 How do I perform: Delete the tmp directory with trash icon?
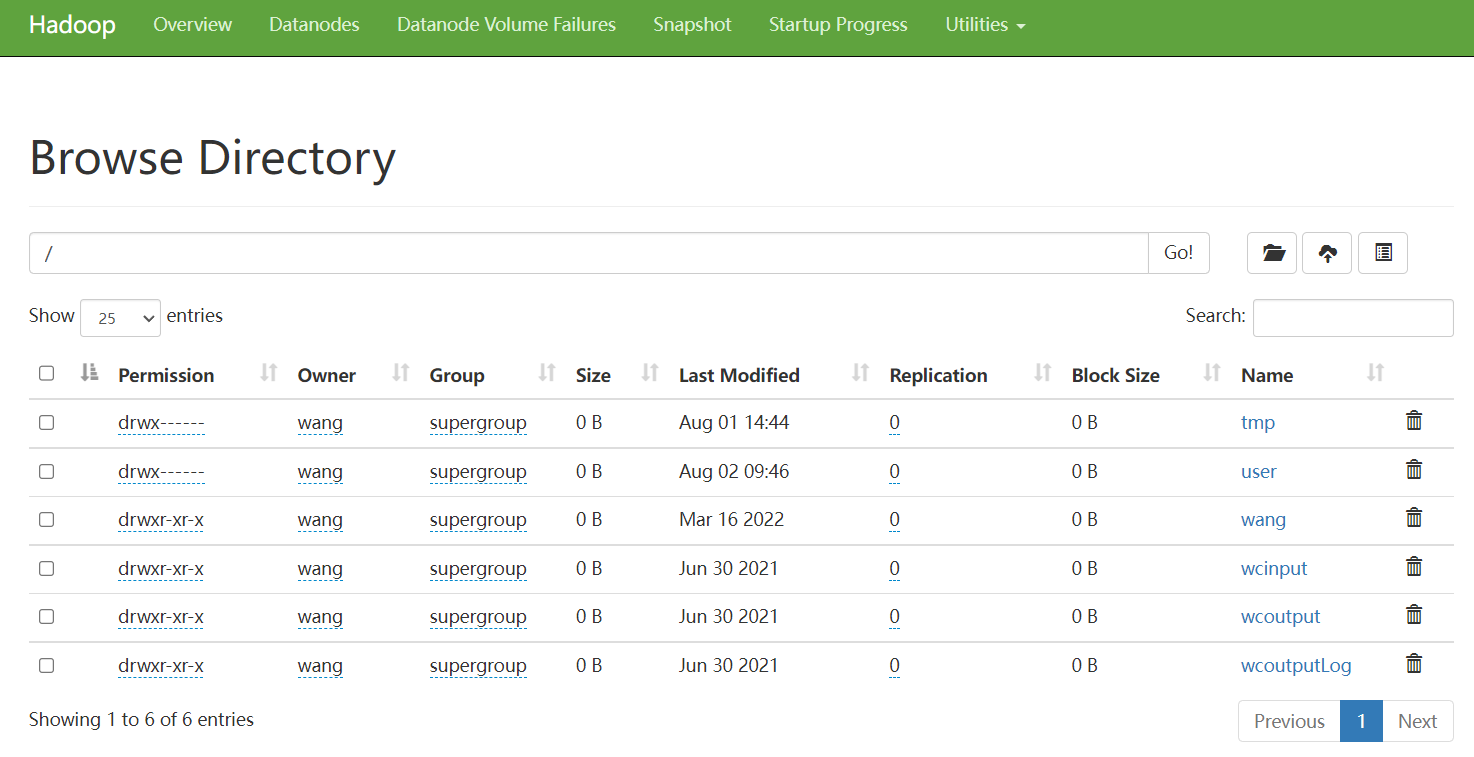1414,421
